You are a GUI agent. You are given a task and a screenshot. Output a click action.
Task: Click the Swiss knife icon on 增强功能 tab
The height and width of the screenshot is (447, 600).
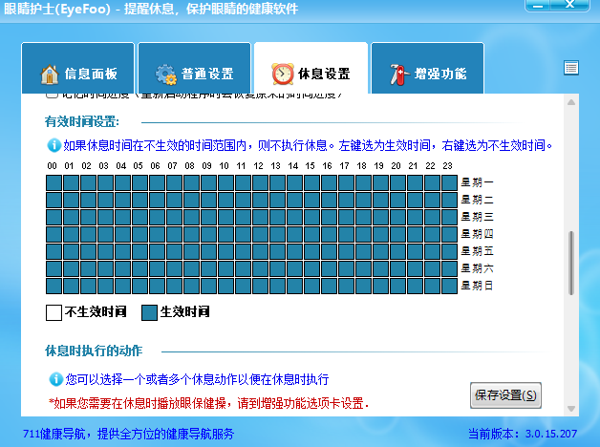397,73
